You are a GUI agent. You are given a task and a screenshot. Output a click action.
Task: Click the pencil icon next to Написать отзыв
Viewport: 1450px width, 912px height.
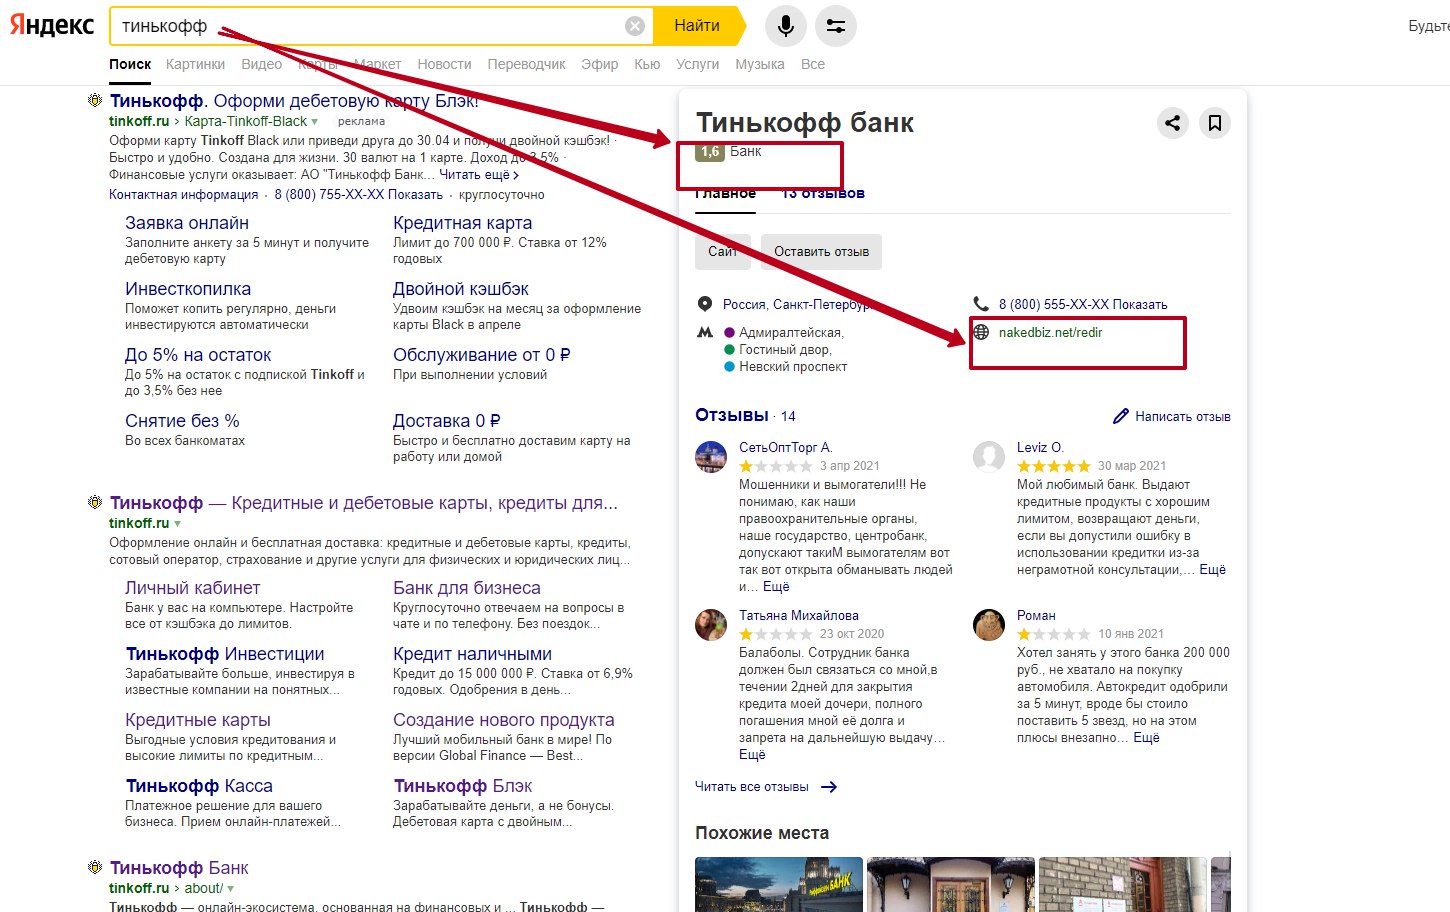tap(1121, 416)
